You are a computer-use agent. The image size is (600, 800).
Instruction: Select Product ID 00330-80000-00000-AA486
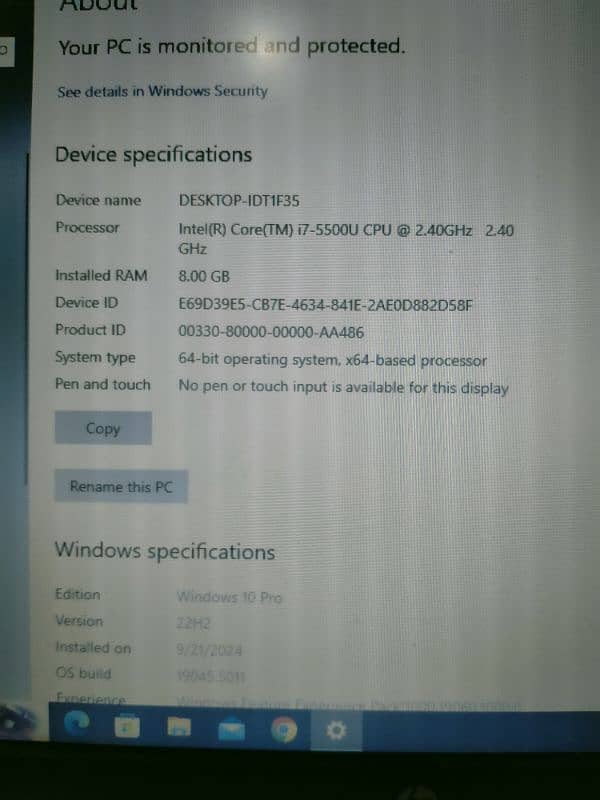click(x=271, y=332)
